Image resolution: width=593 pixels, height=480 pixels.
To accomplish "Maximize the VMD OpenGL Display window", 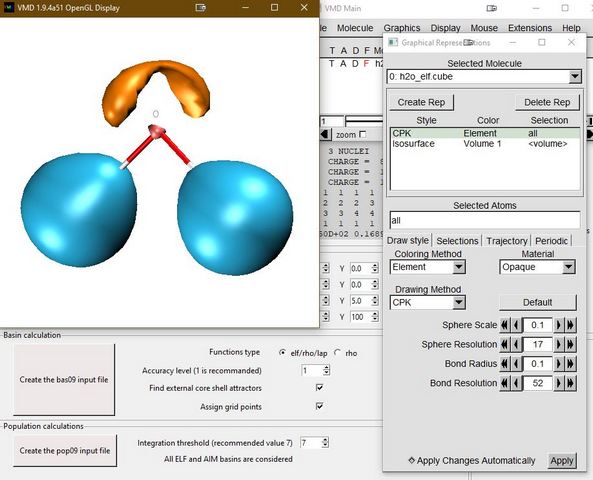I will tap(275, 8).
